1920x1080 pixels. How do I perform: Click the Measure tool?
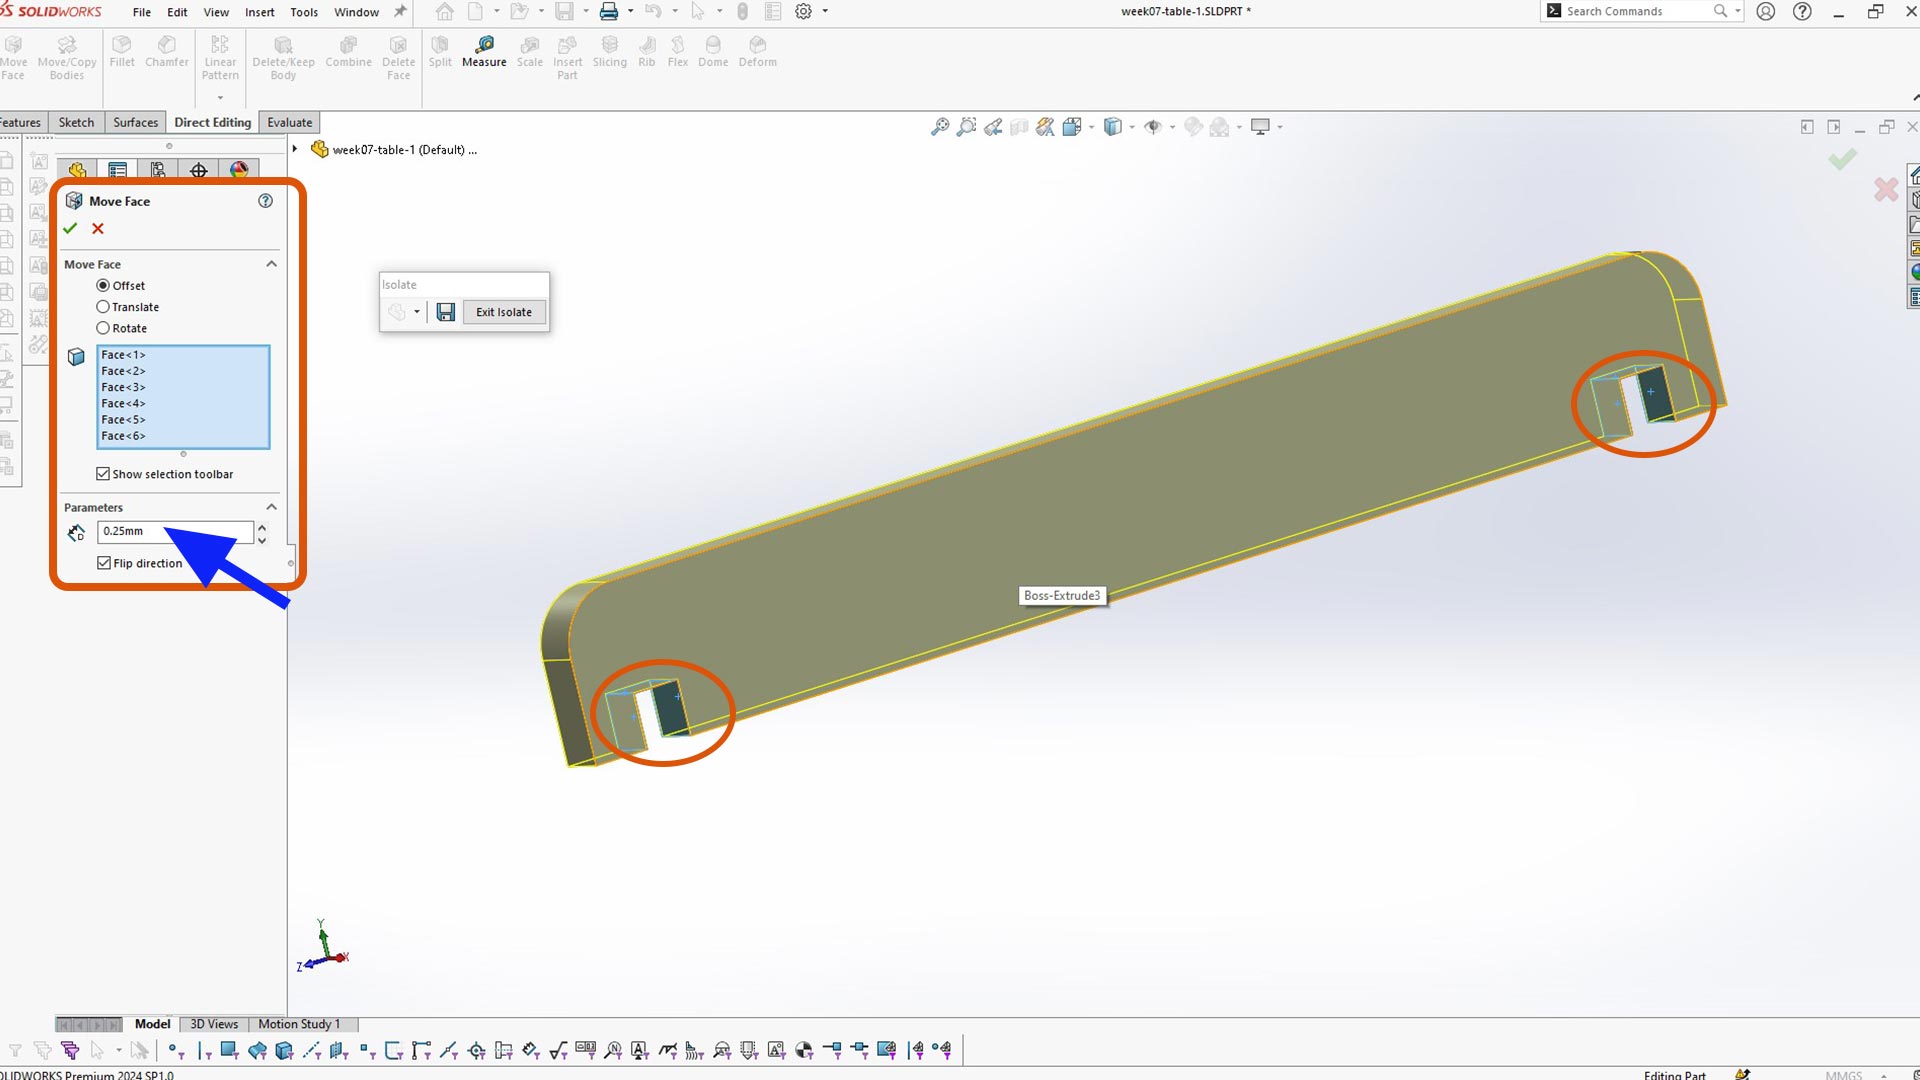(x=484, y=52)
